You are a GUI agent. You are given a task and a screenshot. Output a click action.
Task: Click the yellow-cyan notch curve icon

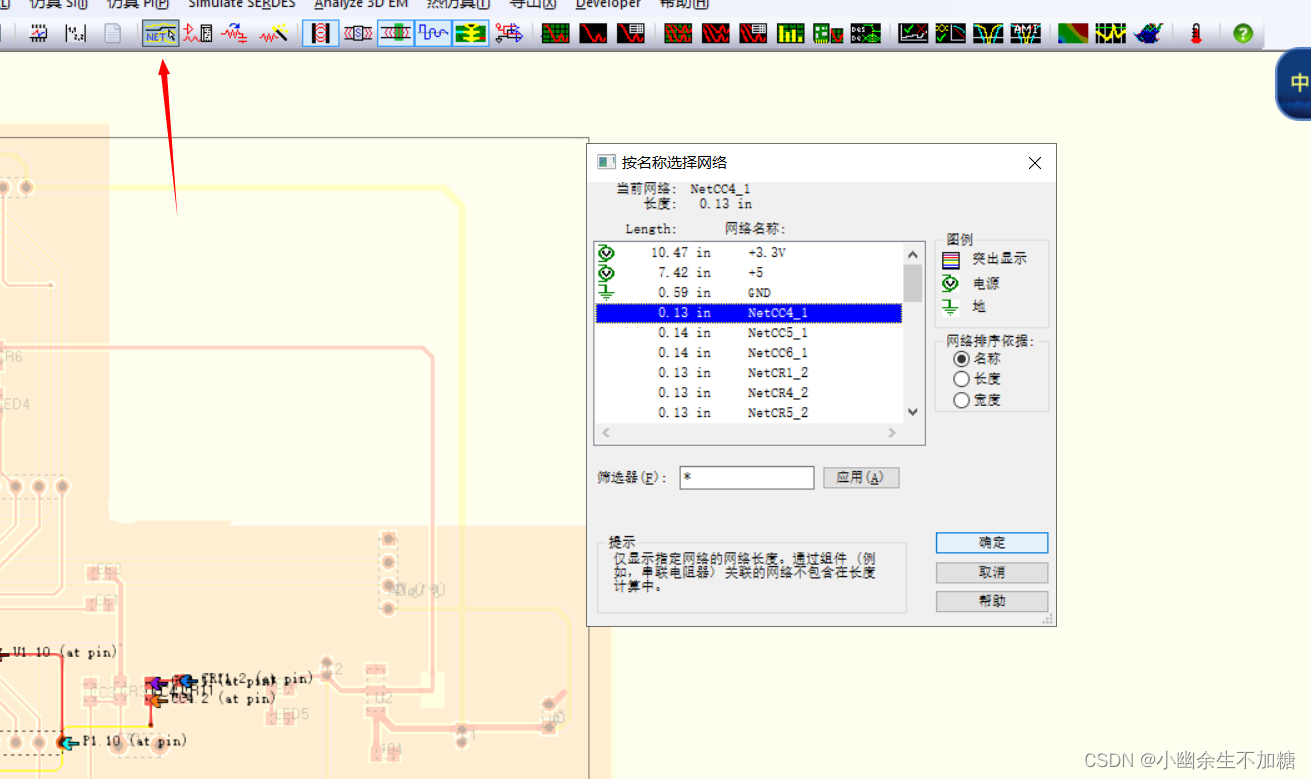click(x=988, y=33)
